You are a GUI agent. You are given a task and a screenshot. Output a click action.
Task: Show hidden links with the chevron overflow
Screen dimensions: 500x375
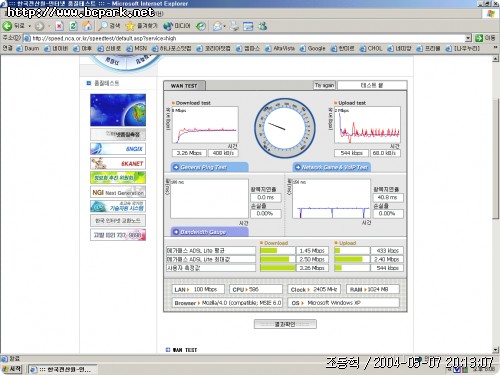(495, 48)
